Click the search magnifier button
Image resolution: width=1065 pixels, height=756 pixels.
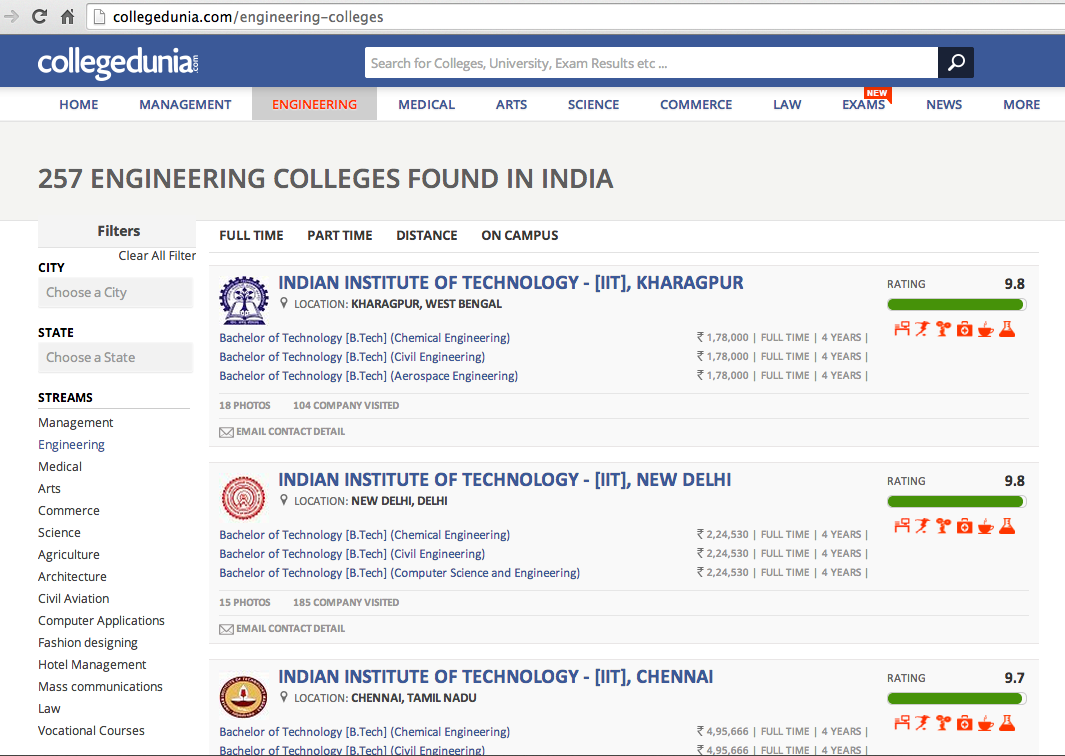click(x=956, y=62)
